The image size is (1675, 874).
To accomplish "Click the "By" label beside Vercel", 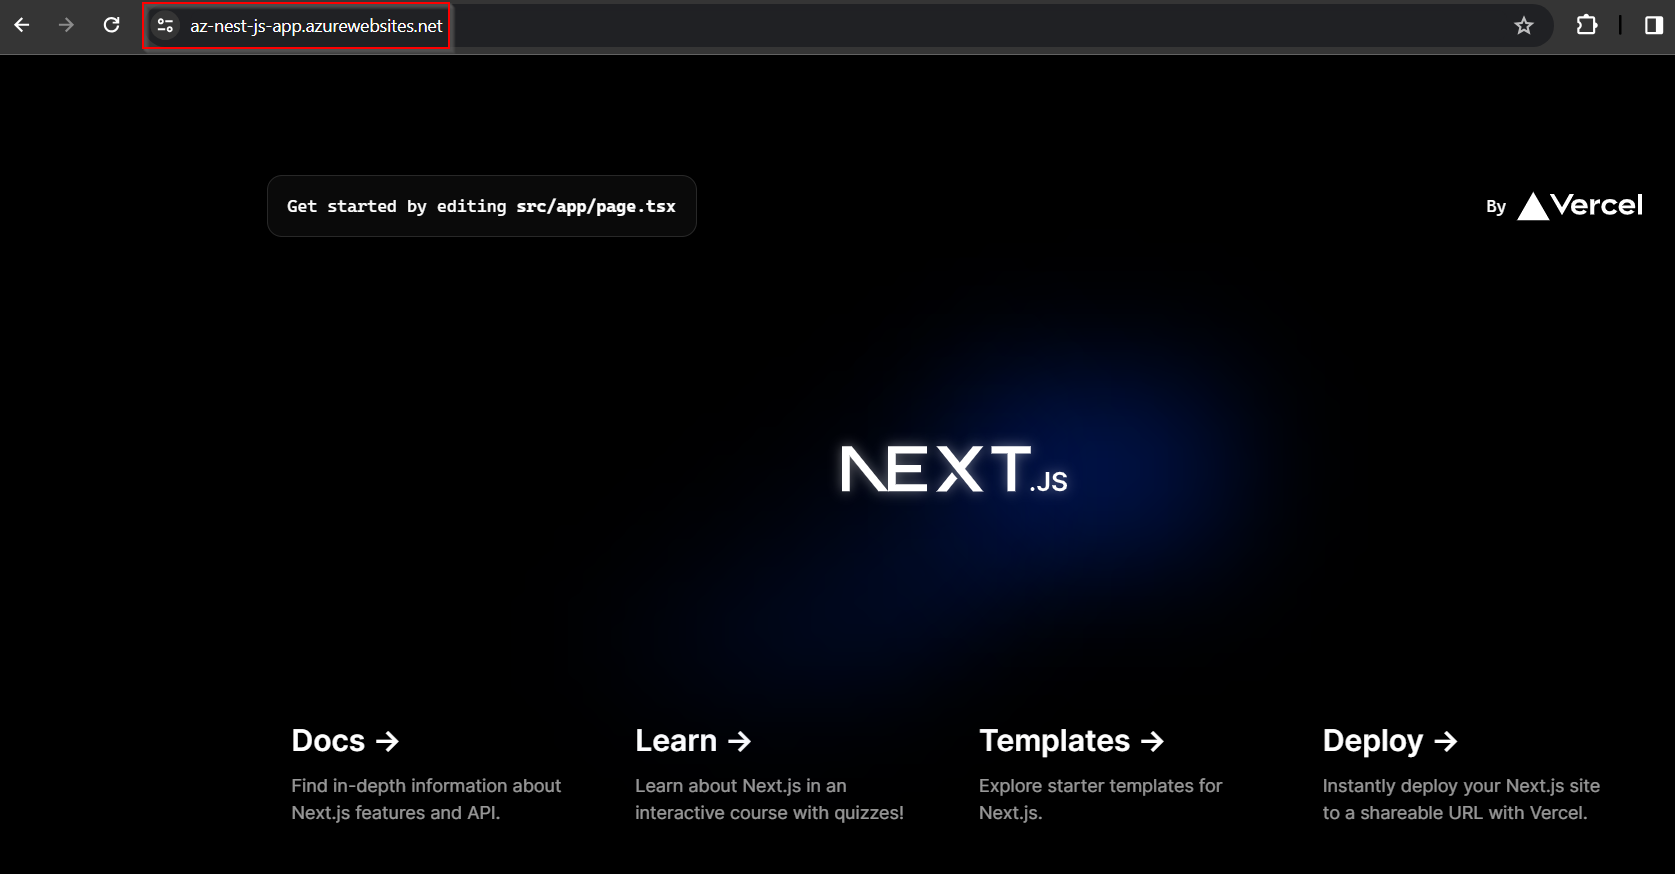I will [x=1496, y=207].
